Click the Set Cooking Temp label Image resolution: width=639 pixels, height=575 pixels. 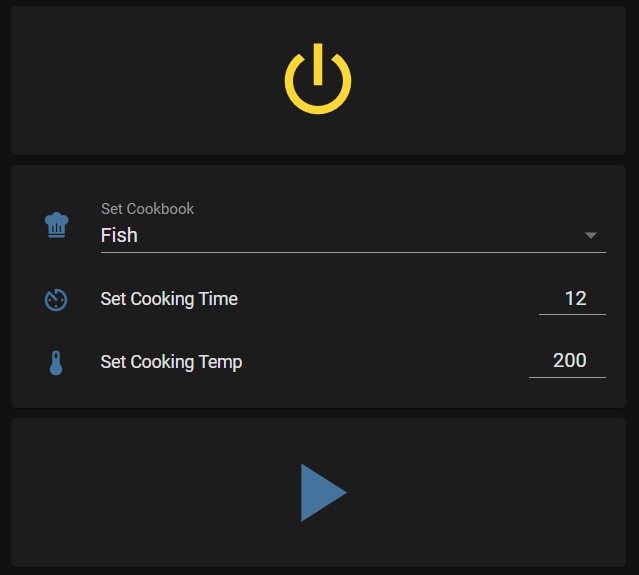171,362
